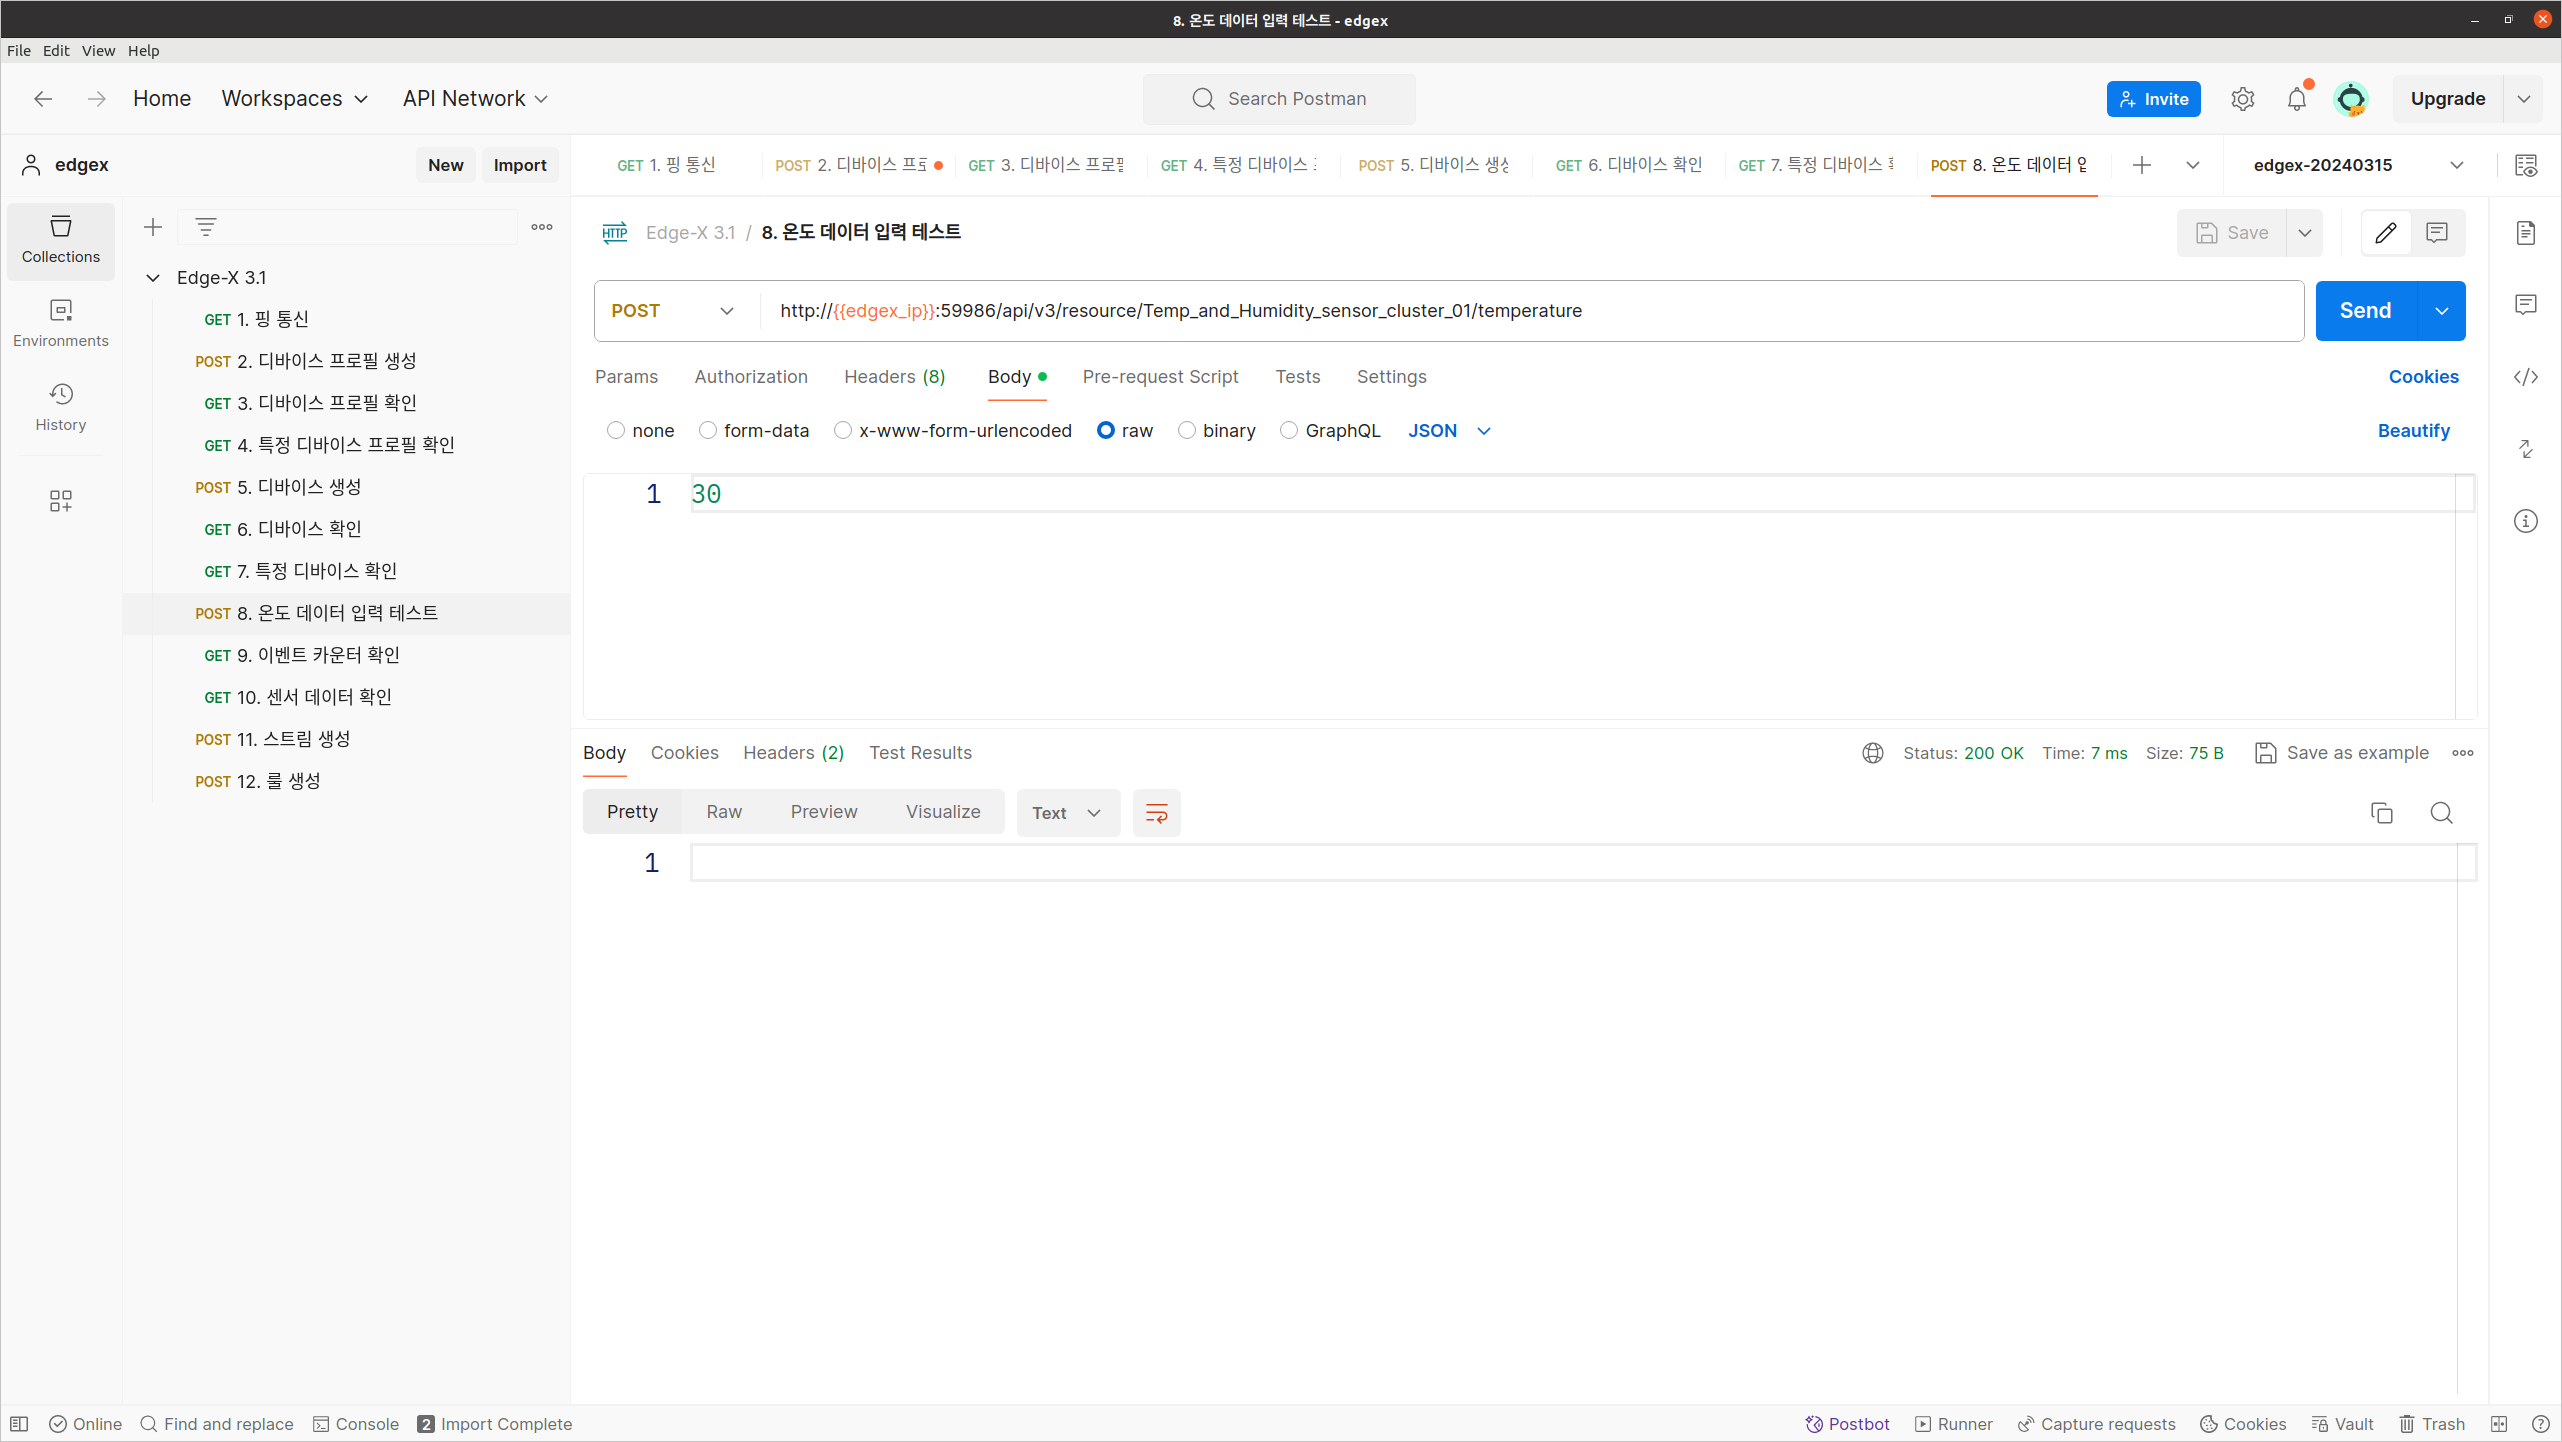
Task: Open the History sidebar panel
Action: pos(61,407)
